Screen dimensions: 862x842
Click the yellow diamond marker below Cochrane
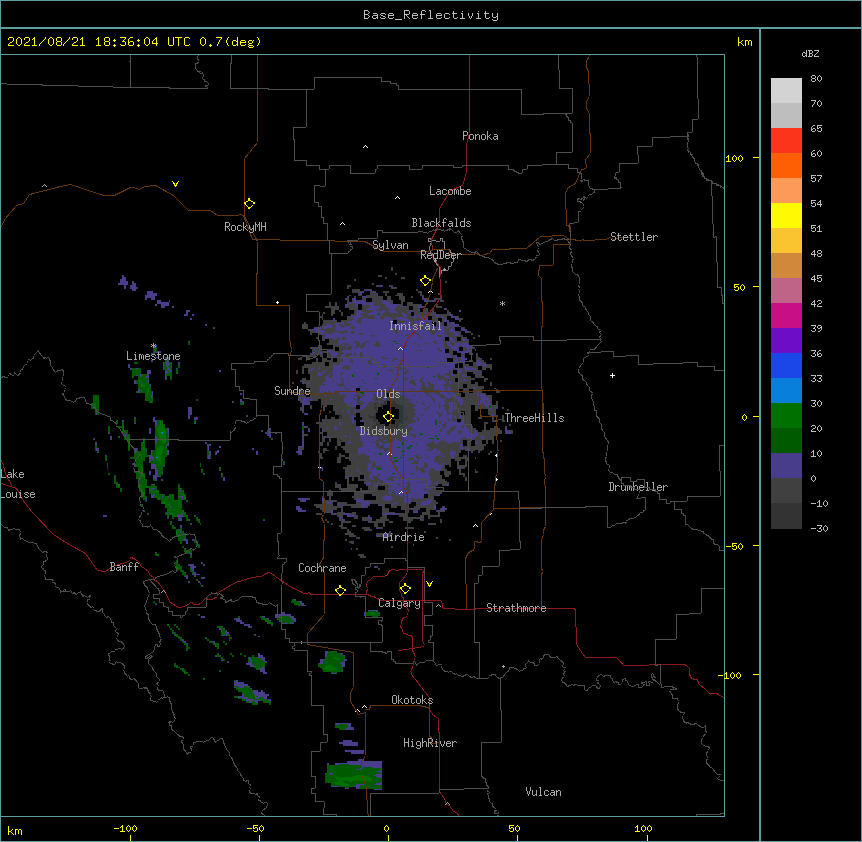point(340,590)
